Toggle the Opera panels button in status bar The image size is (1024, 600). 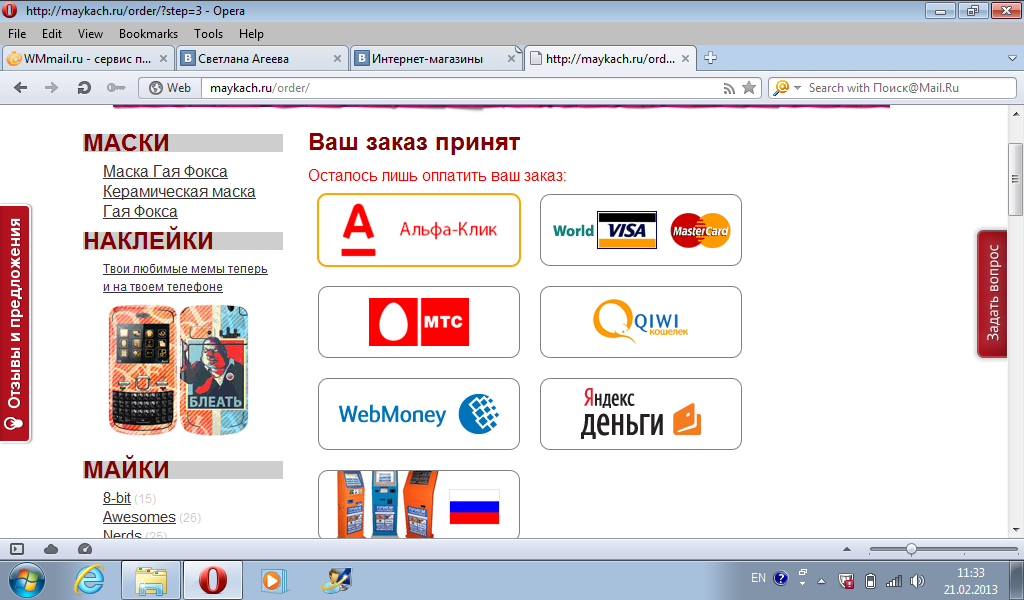pyautogui.click(x=17, y=549)
